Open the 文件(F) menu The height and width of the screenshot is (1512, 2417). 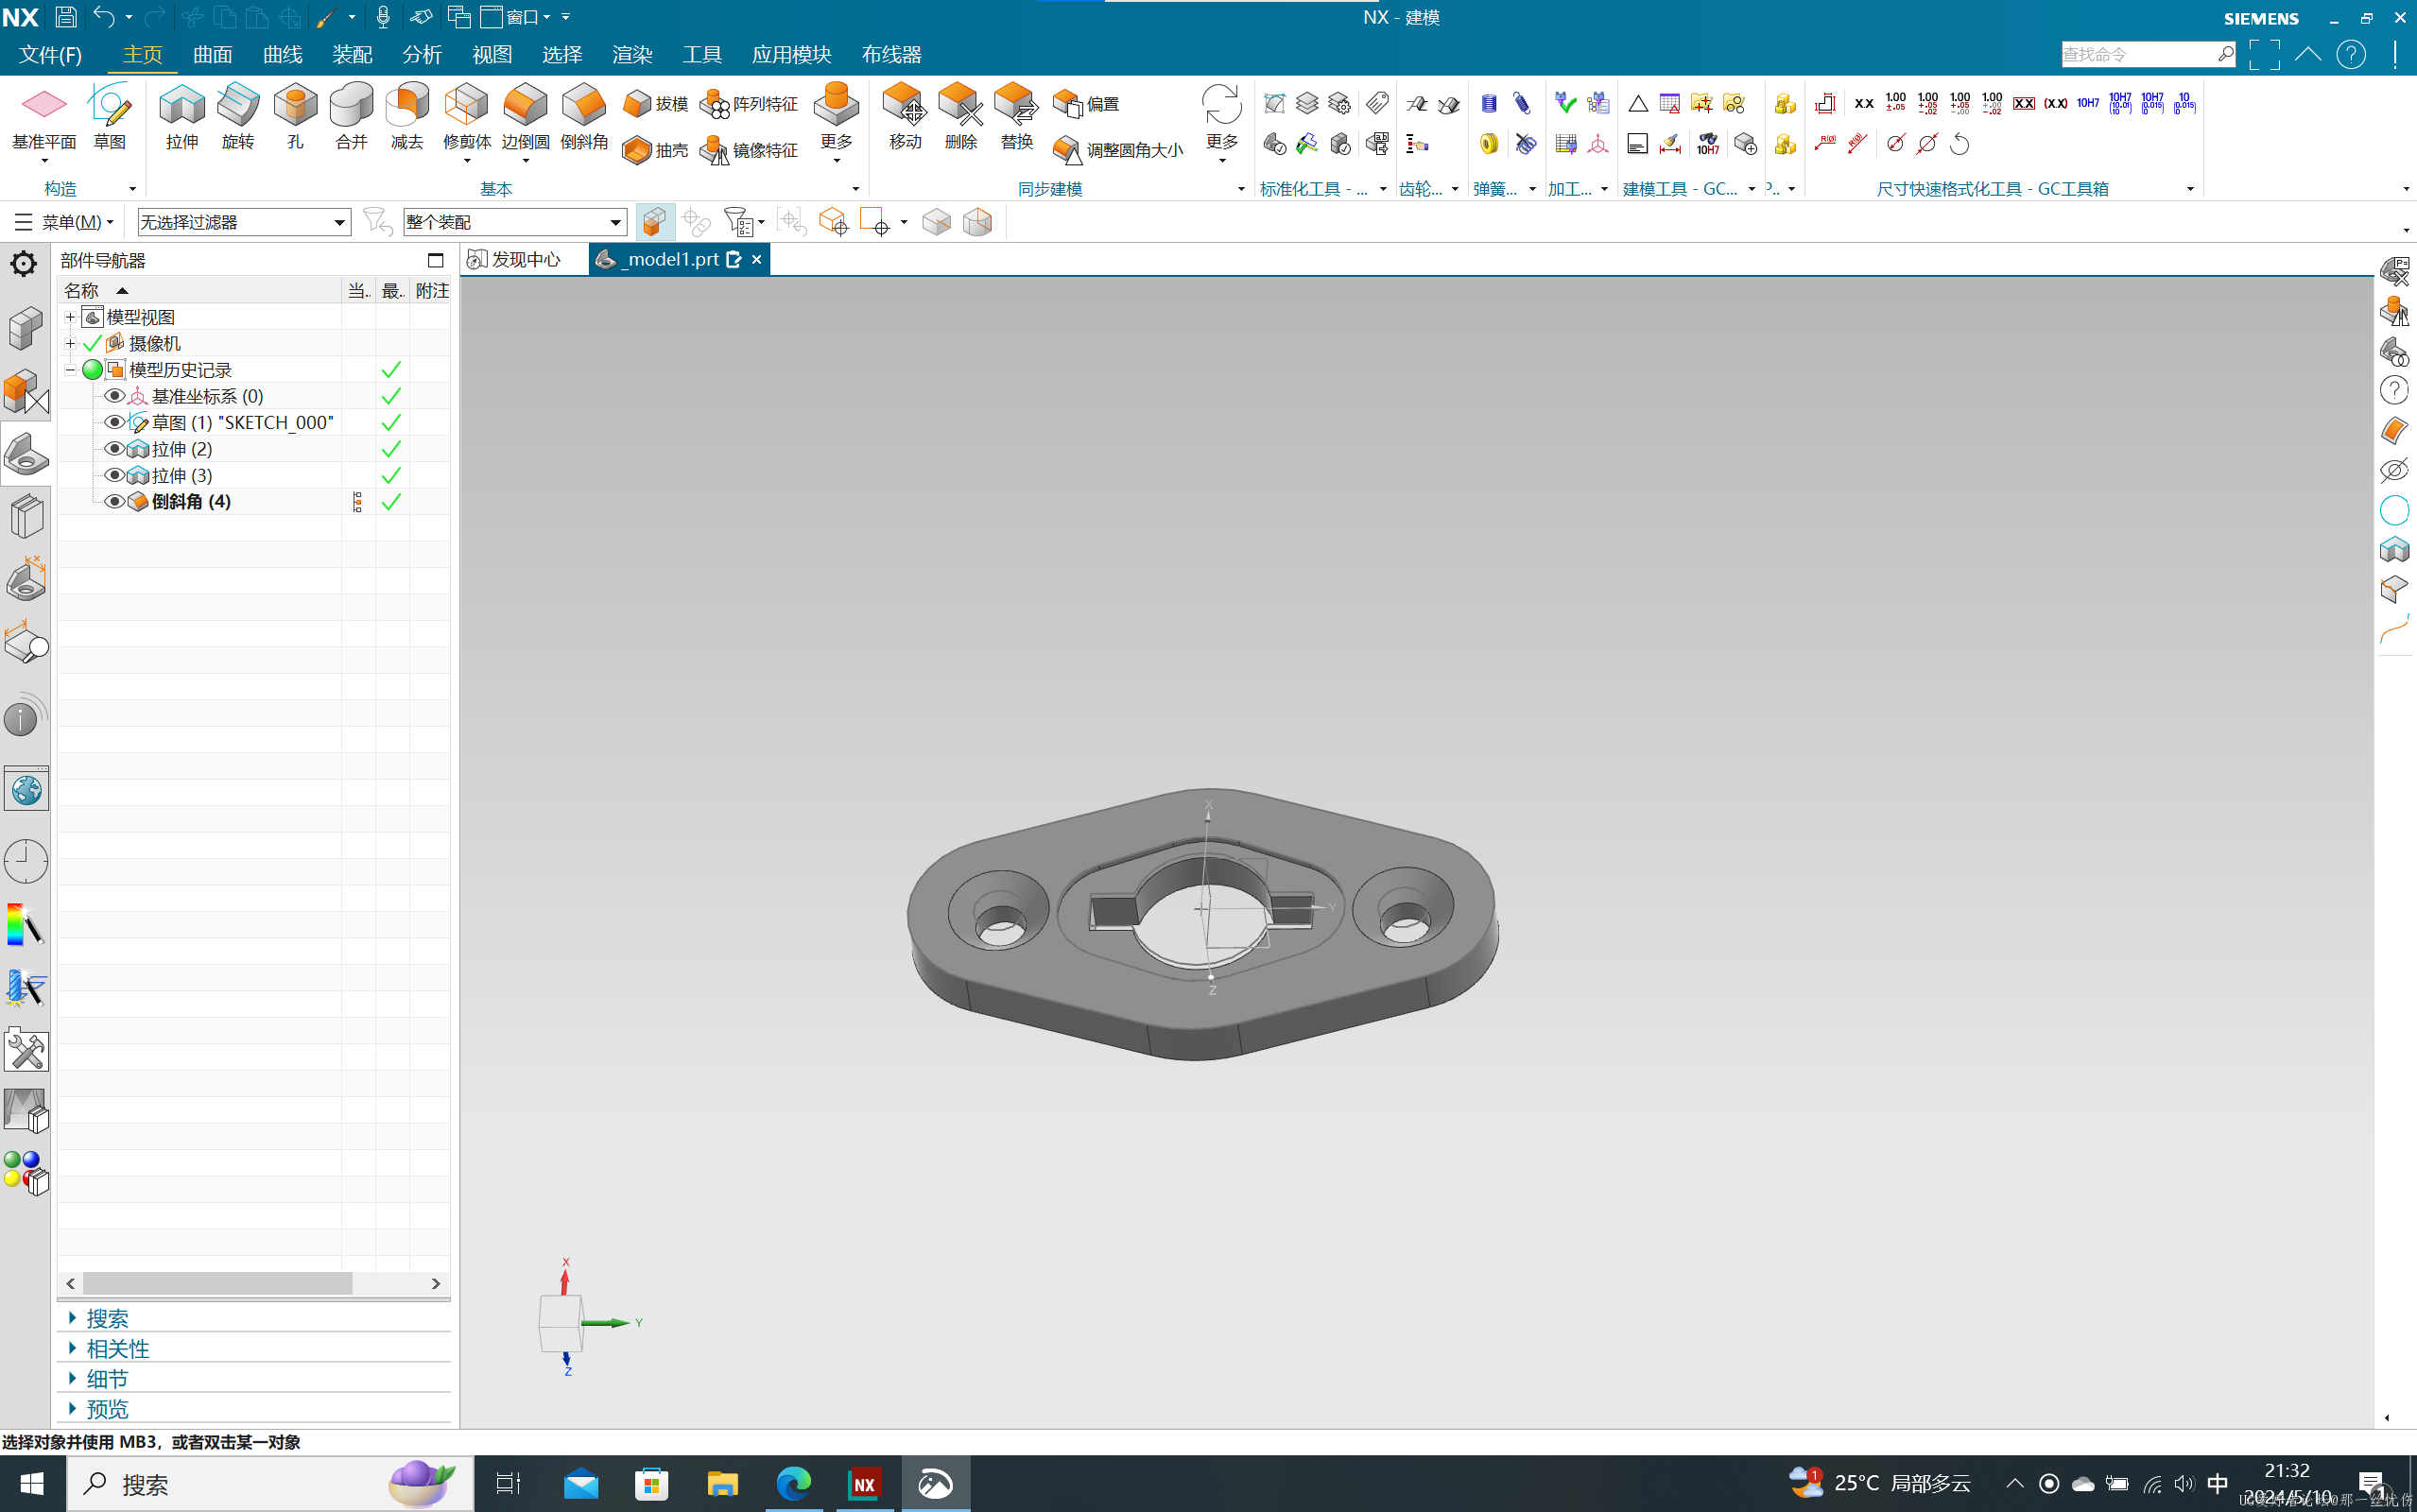pos(50,55)
